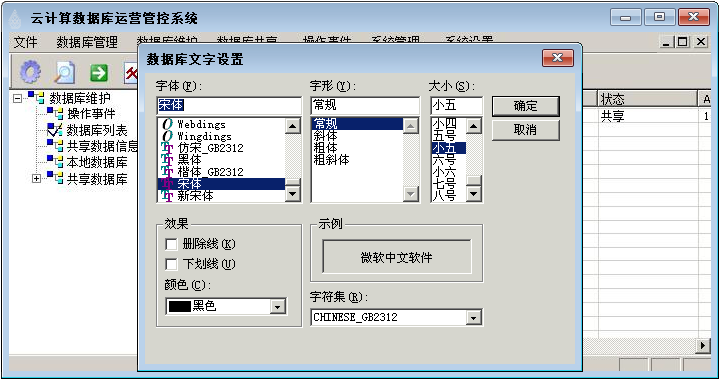Click the 微软中文软件 sample preview

[x=397, y=257]
